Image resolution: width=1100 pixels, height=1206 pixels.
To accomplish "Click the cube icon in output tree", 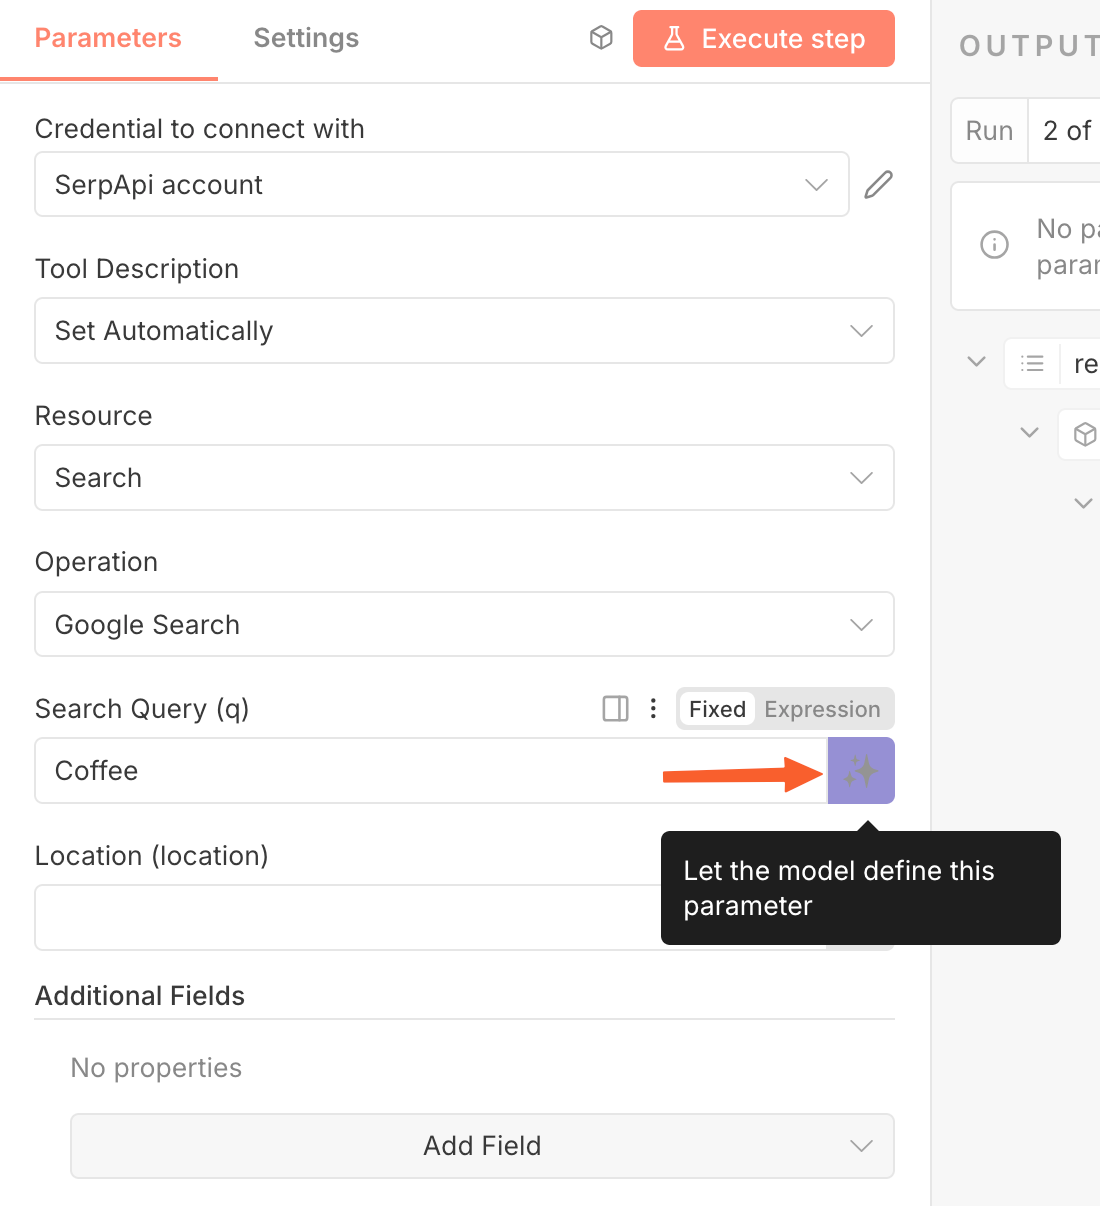I will point(1084,434).
